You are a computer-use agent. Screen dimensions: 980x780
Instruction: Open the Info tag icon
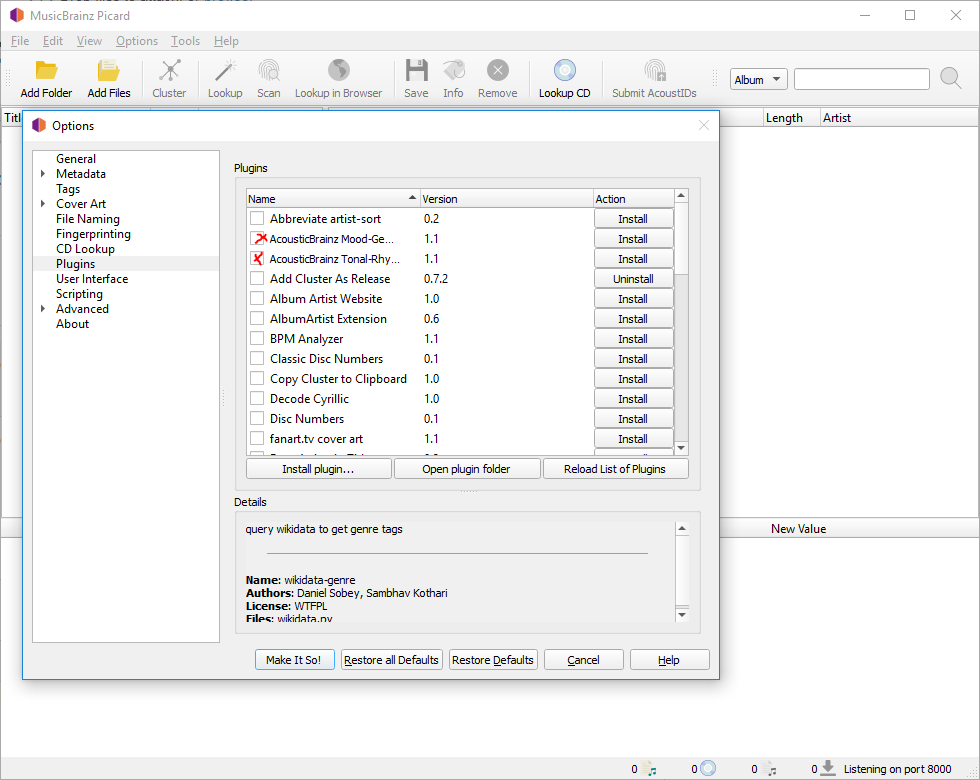click(454, 71)
